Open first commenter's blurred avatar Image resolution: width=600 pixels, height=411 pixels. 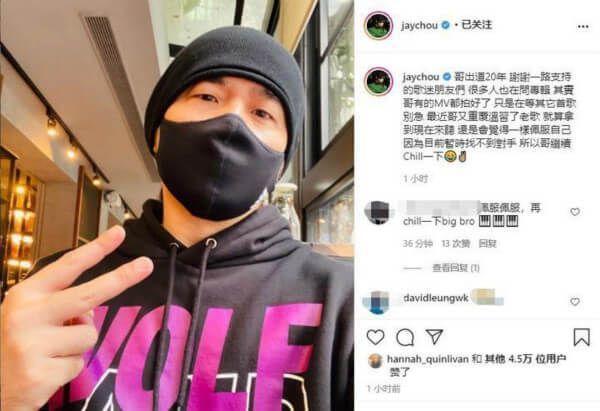tap(378, 212)
